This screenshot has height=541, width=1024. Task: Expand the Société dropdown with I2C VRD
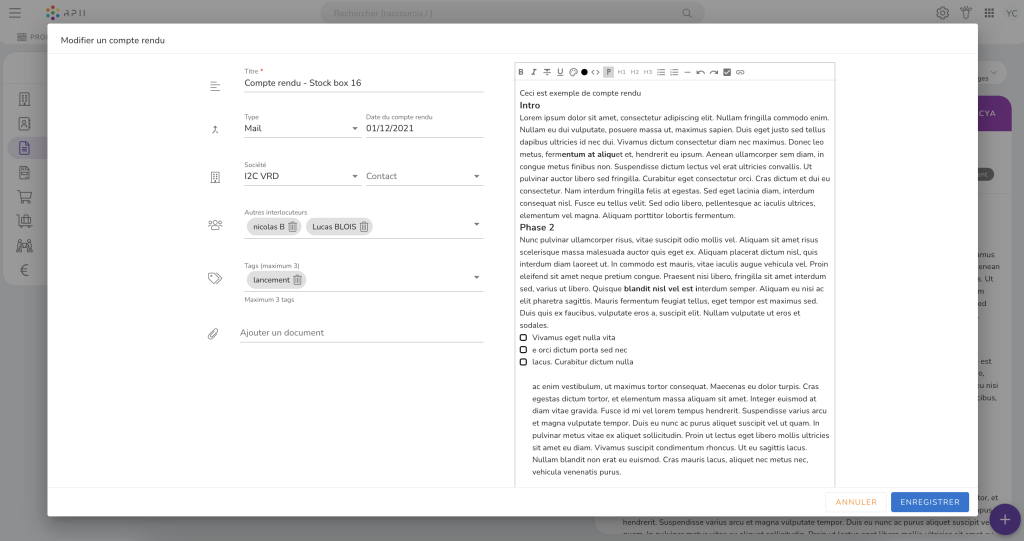click(x=354, y=176)
